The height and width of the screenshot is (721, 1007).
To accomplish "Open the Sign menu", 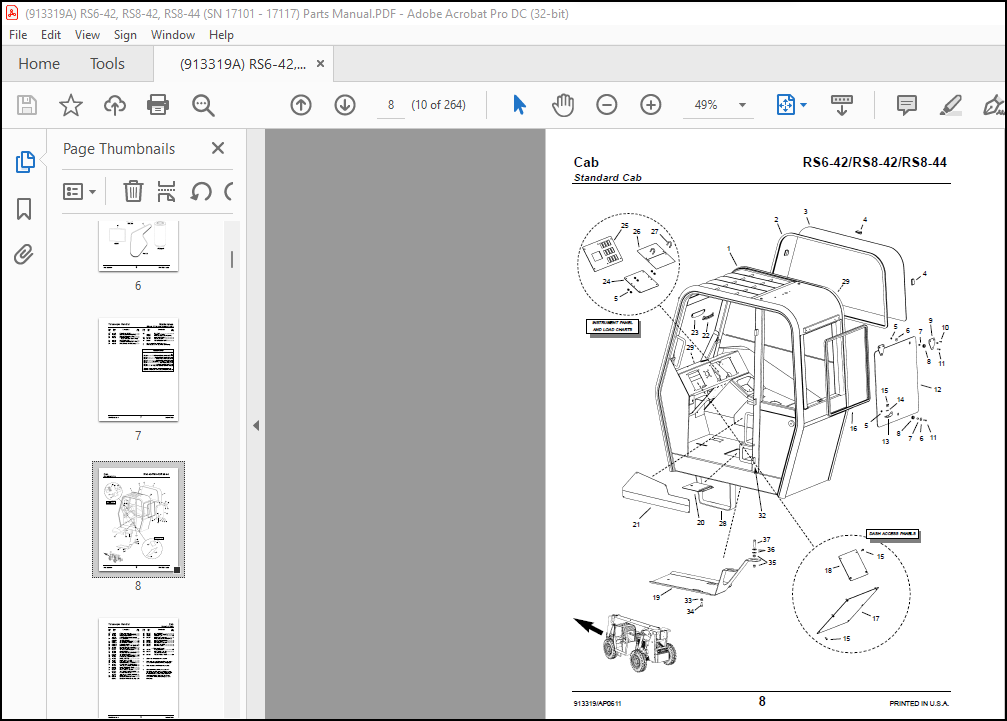I will [x=125, y=35].
